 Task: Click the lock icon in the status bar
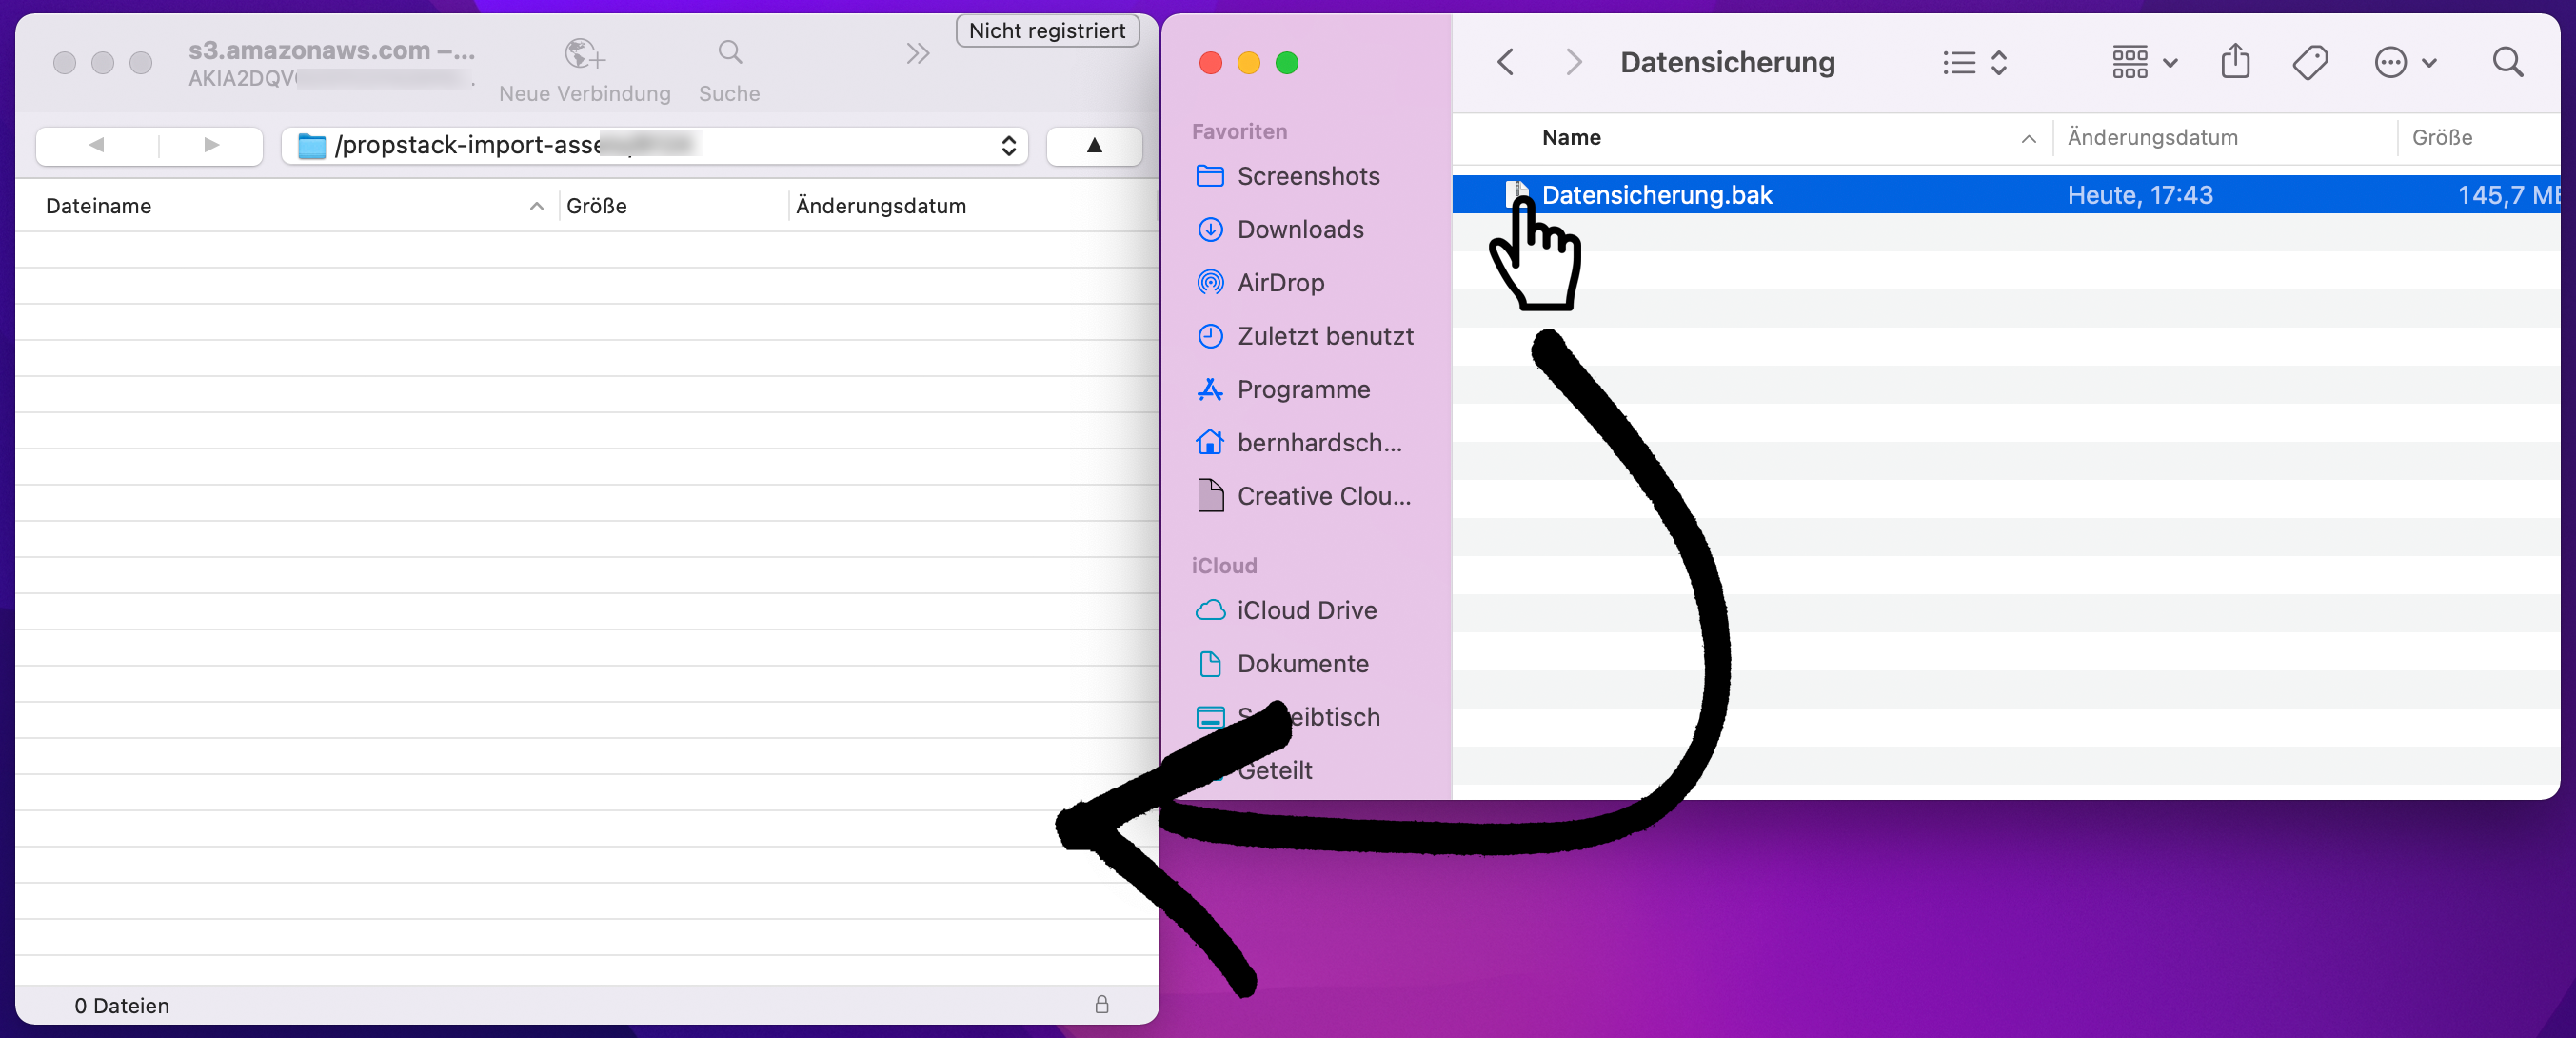tap(1101, 1004)
